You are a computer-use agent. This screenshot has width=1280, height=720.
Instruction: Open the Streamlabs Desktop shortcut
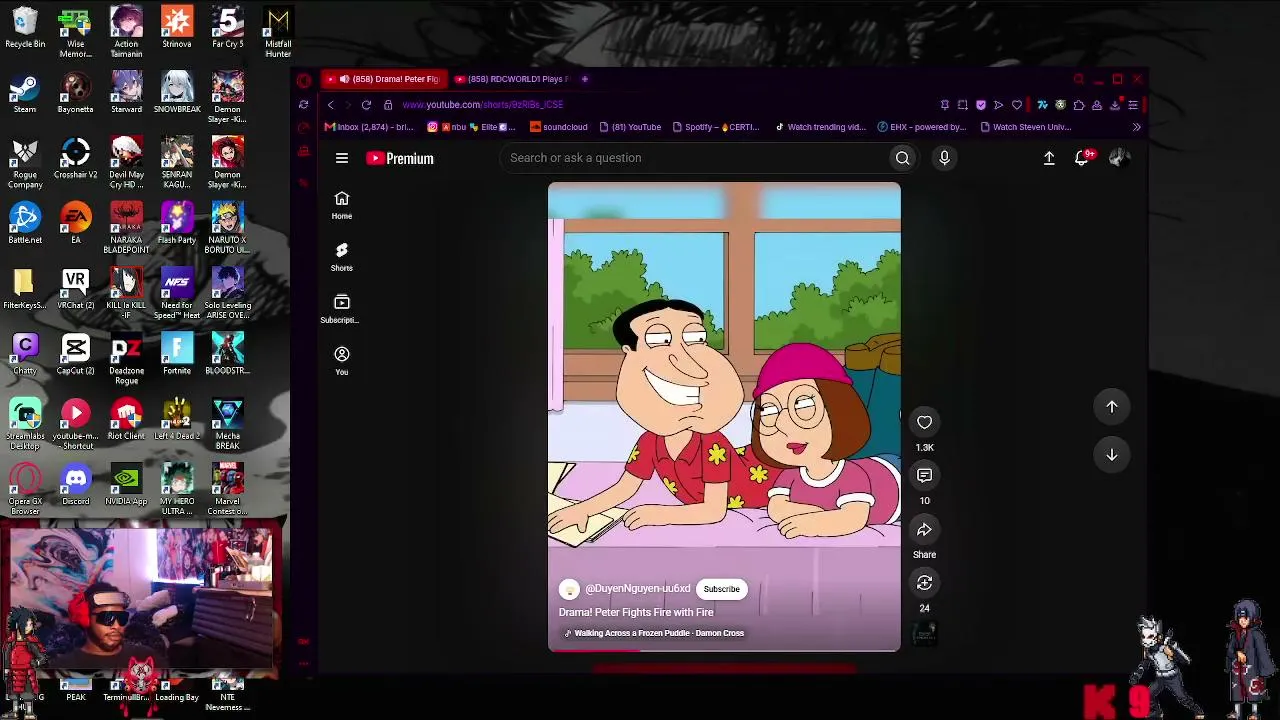tap(25, 424)
